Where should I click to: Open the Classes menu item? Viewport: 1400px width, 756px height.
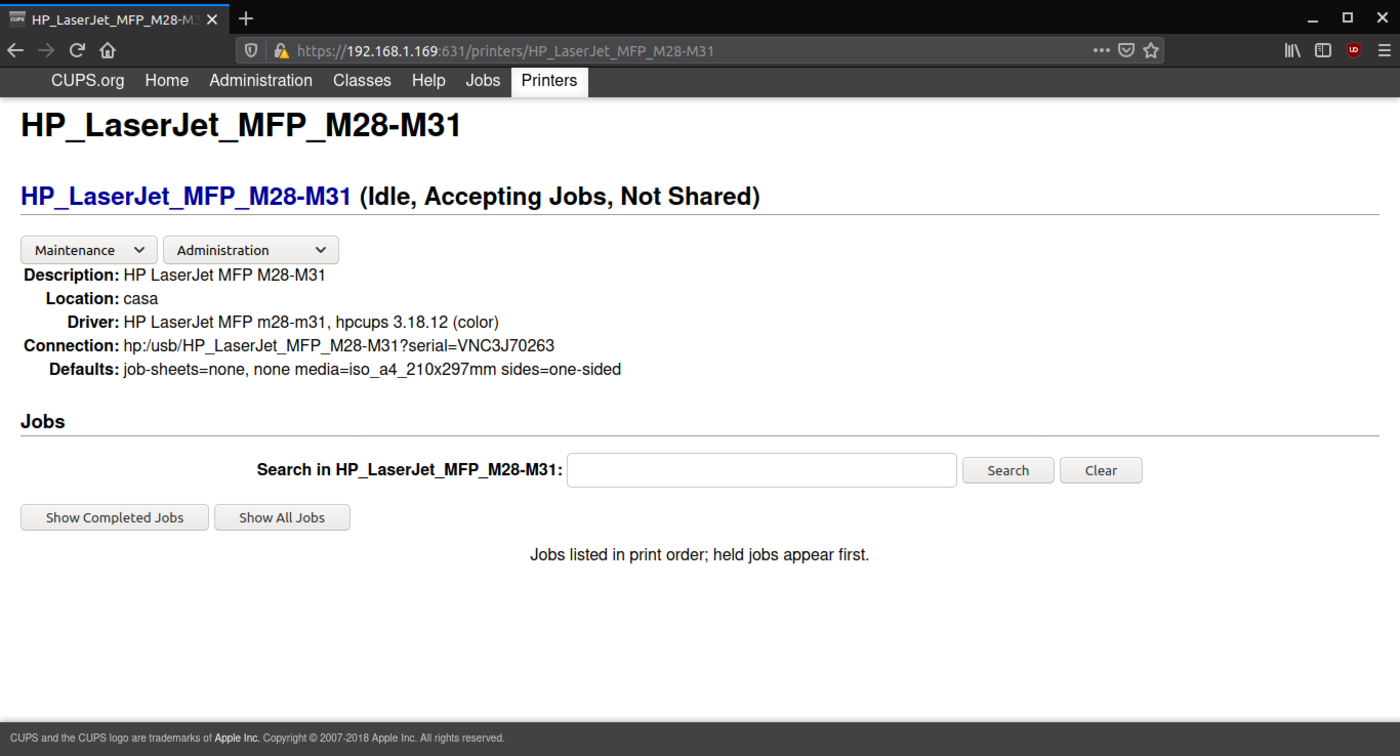362,81
